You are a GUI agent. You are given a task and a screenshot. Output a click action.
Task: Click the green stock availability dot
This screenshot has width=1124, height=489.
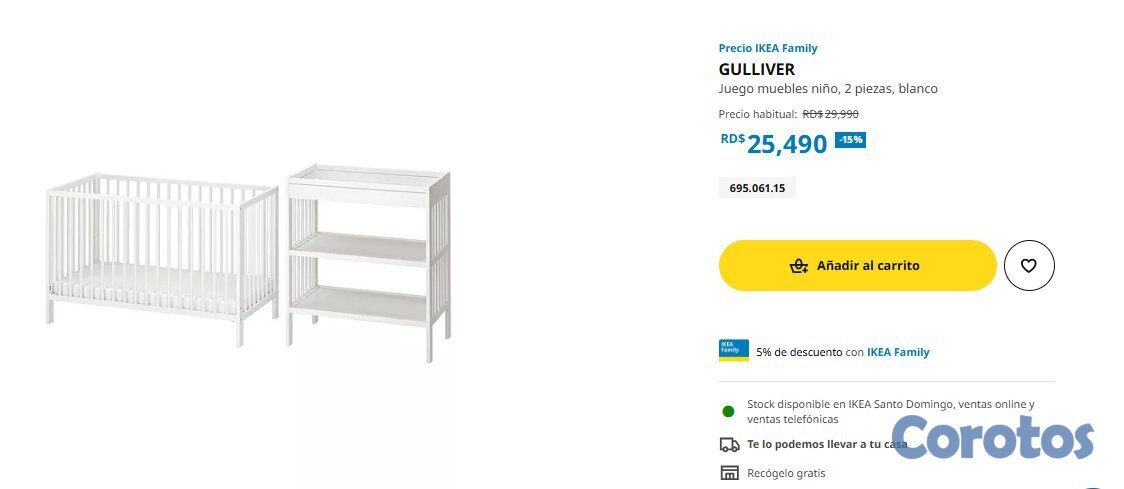click(x=728, y=411)
